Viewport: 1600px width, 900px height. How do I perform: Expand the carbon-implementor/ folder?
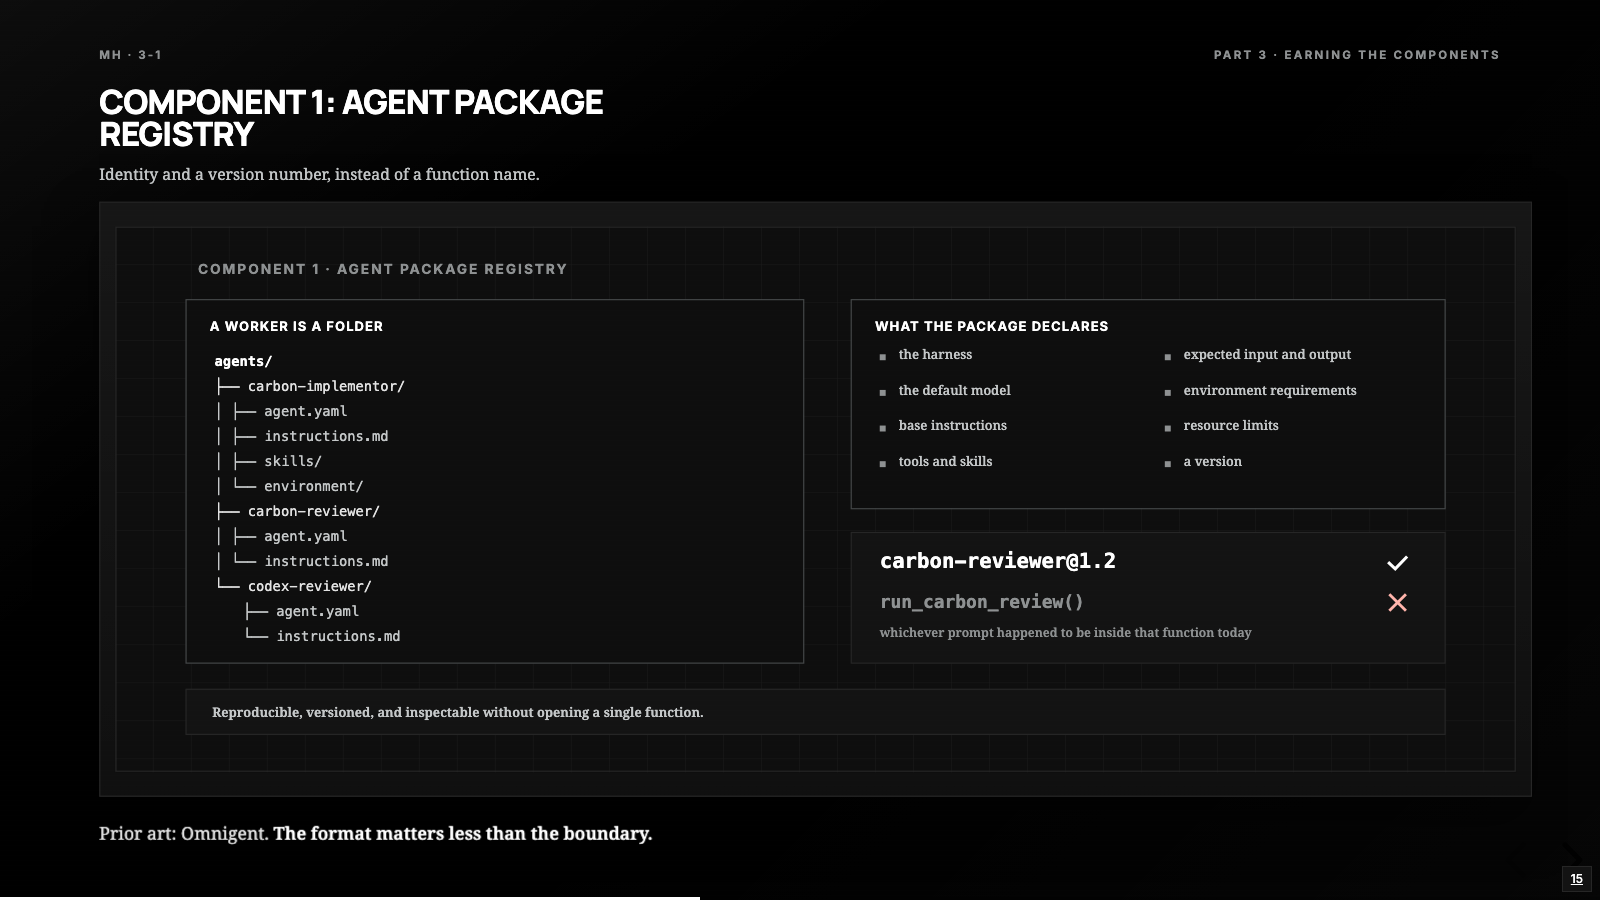click(x=326, y=386)
